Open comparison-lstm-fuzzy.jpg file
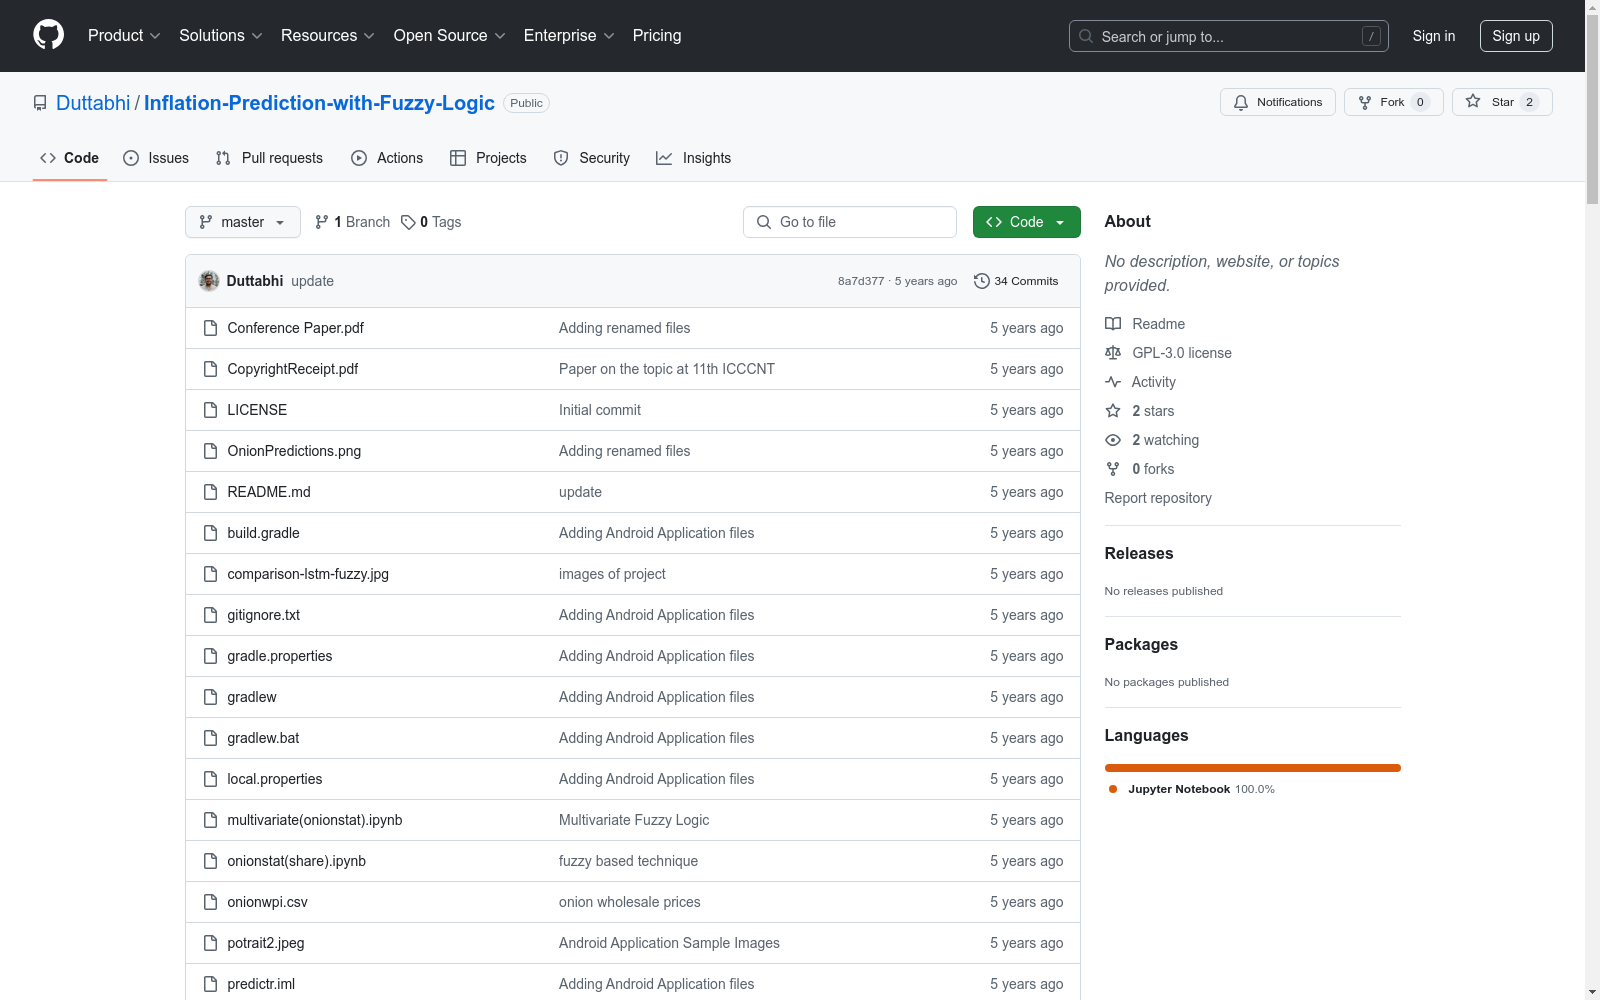The width and height of the screenshot is (1600, 1000). [308, 574]
